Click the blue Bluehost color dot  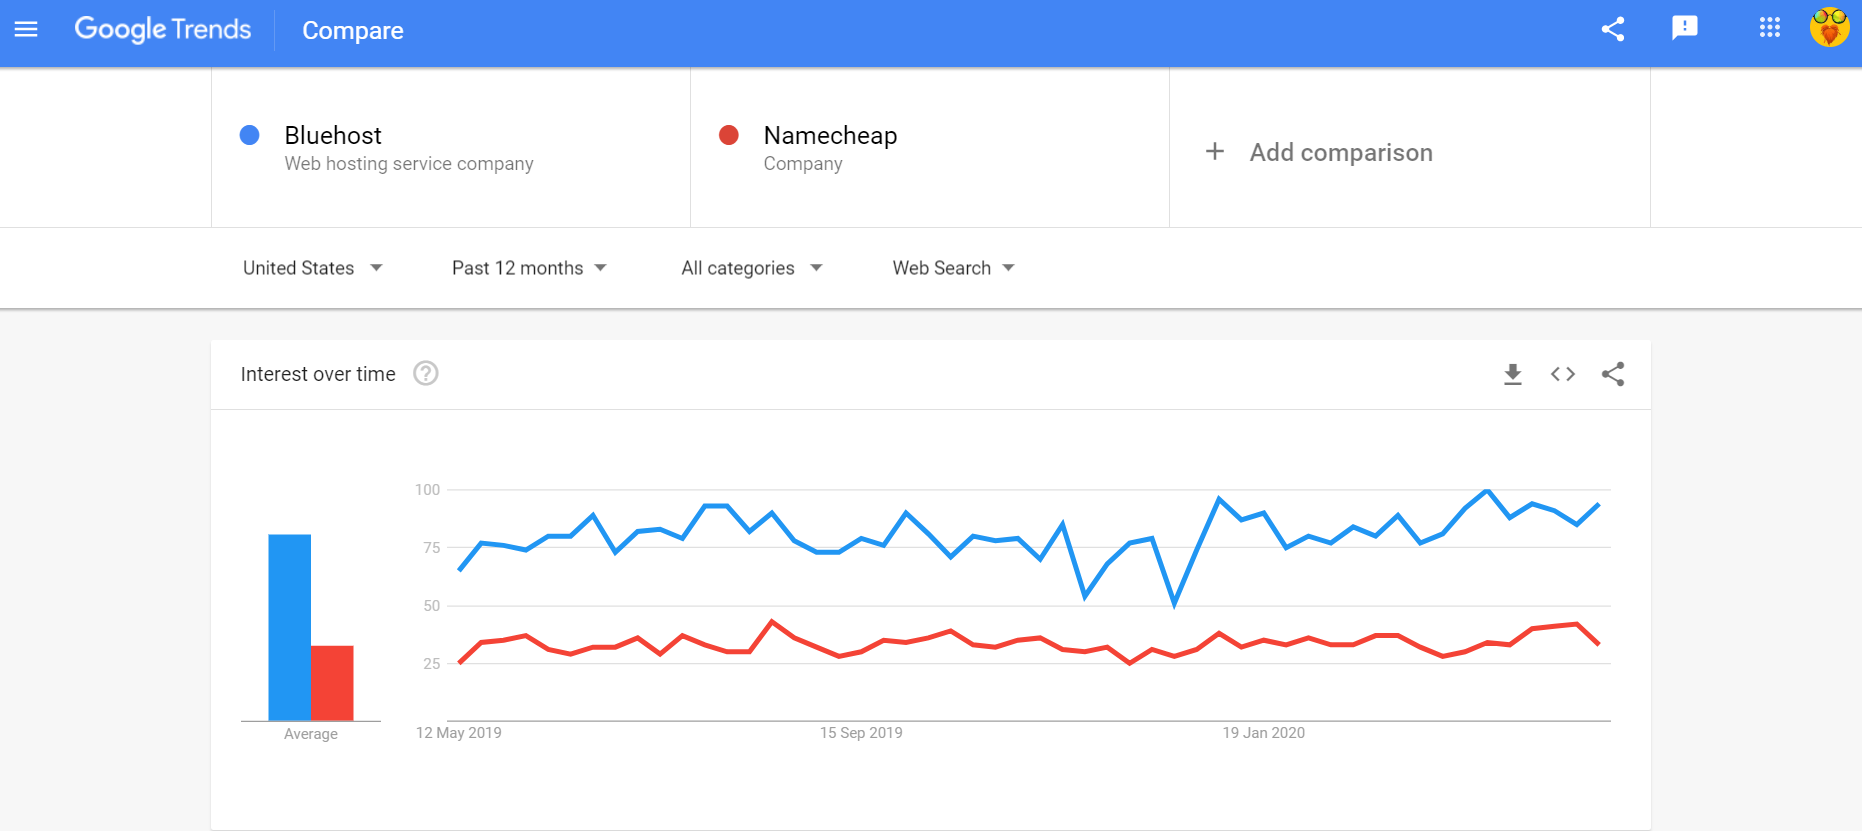pos(250,135)
